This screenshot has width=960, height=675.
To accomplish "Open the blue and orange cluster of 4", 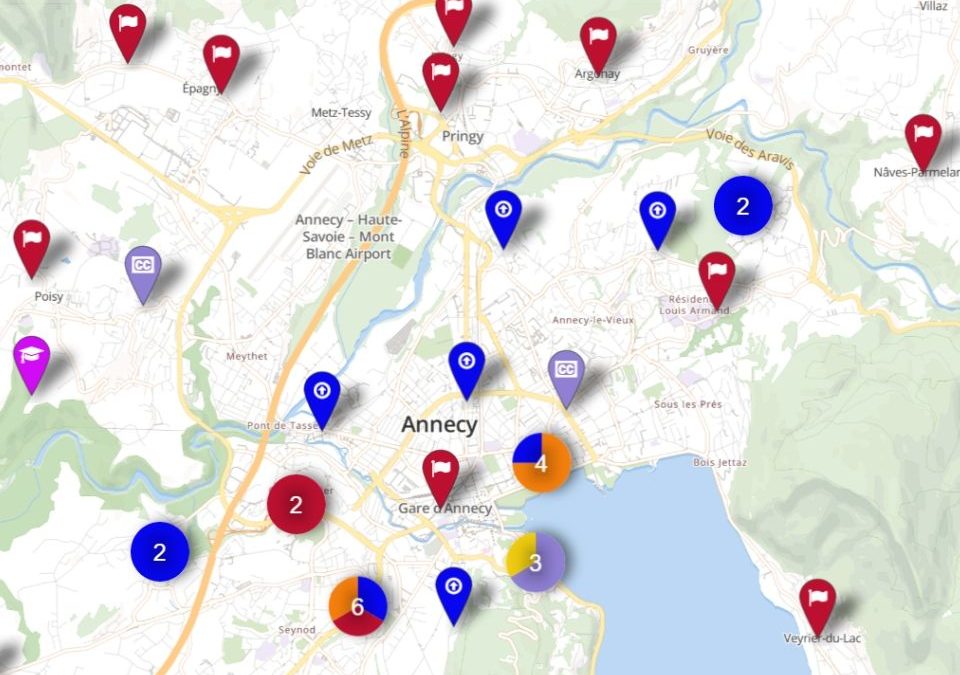I will (541, 464).
